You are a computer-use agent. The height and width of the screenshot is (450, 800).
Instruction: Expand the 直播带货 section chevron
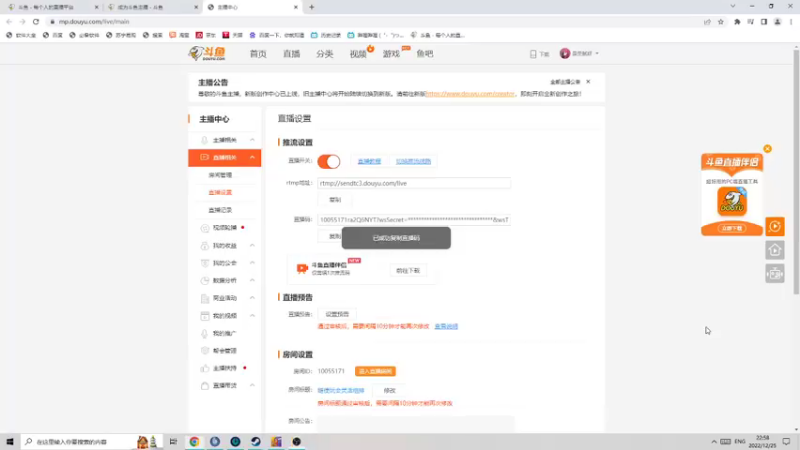[x=252, y=385]
